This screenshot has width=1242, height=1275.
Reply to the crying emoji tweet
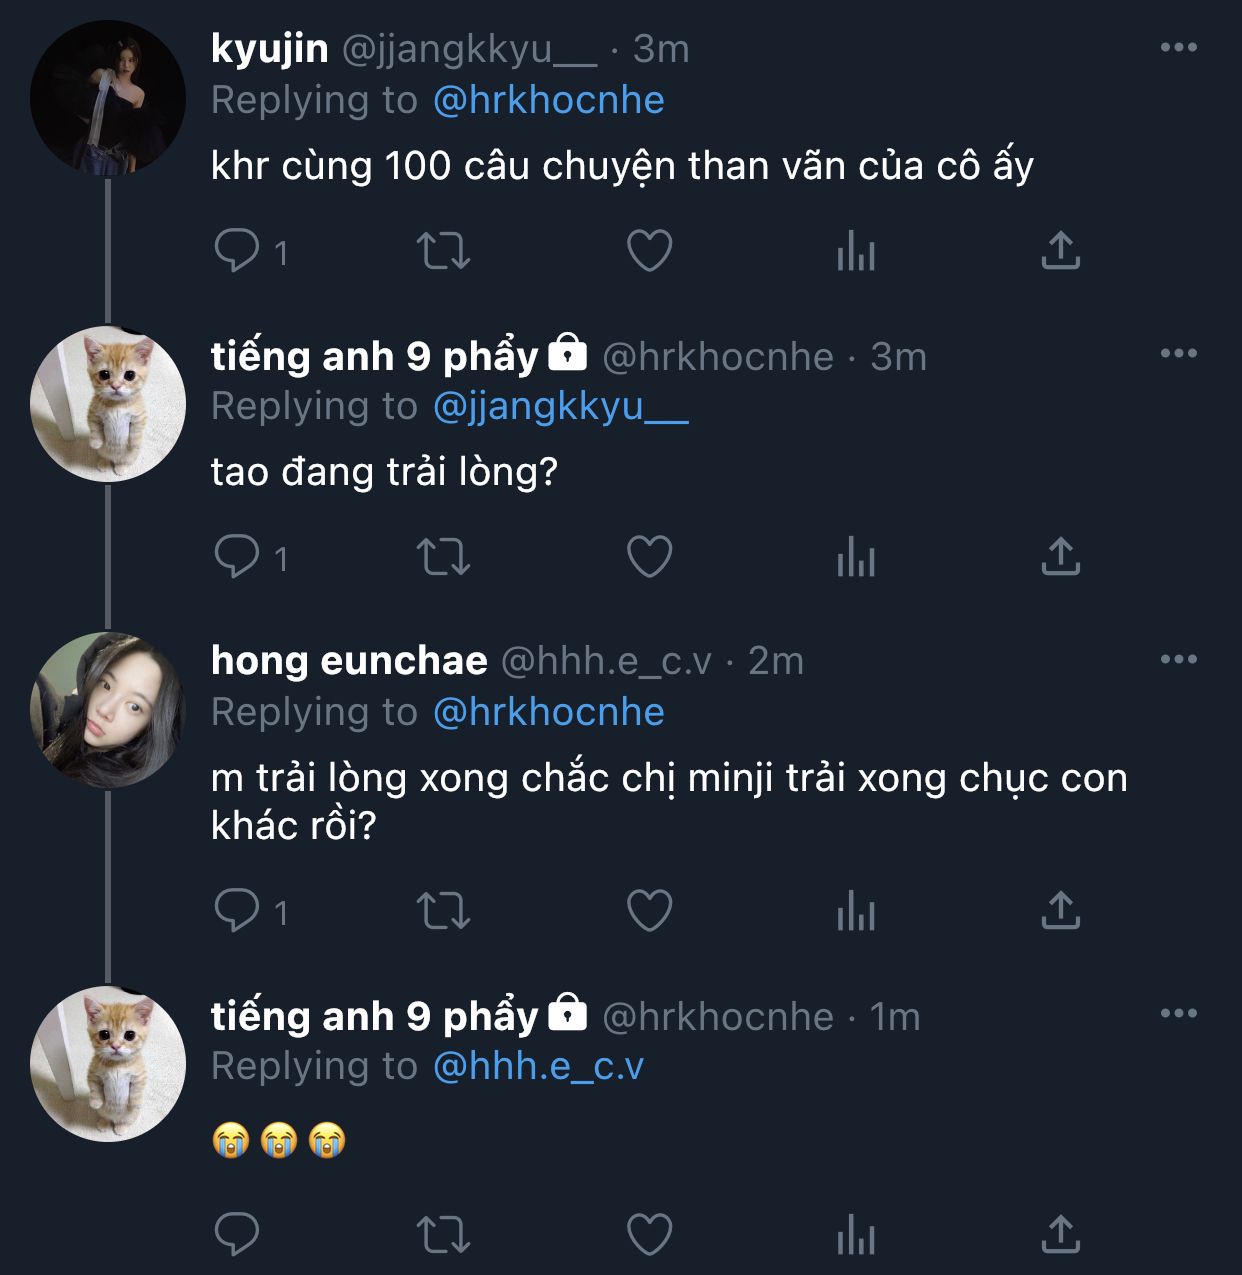(237, 1235)
